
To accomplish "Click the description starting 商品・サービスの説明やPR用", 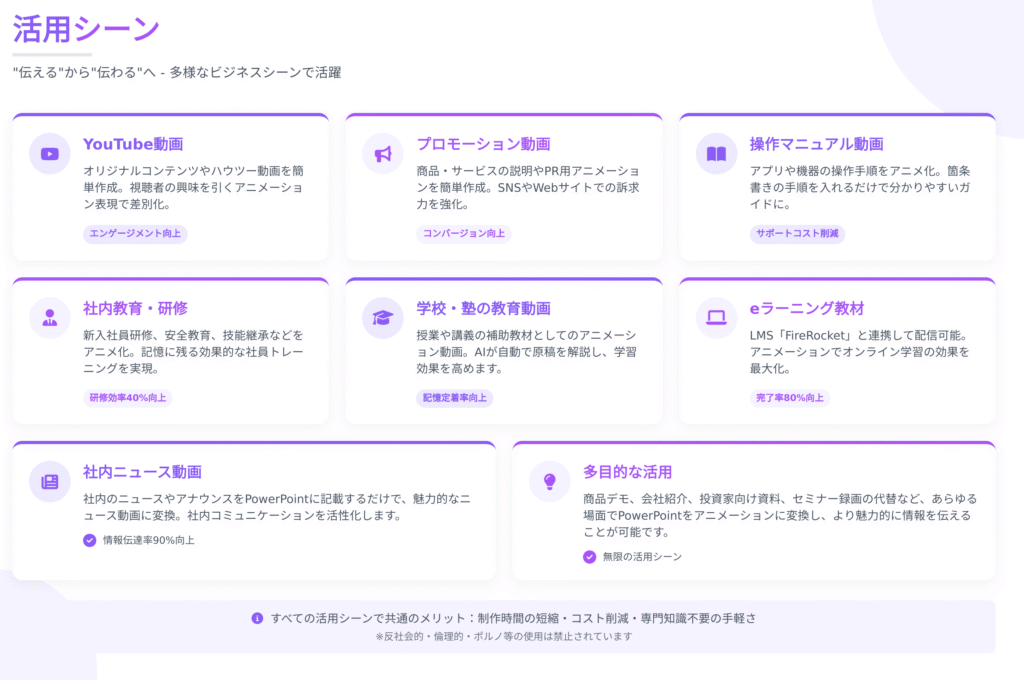I will click(x=528, y=187).
